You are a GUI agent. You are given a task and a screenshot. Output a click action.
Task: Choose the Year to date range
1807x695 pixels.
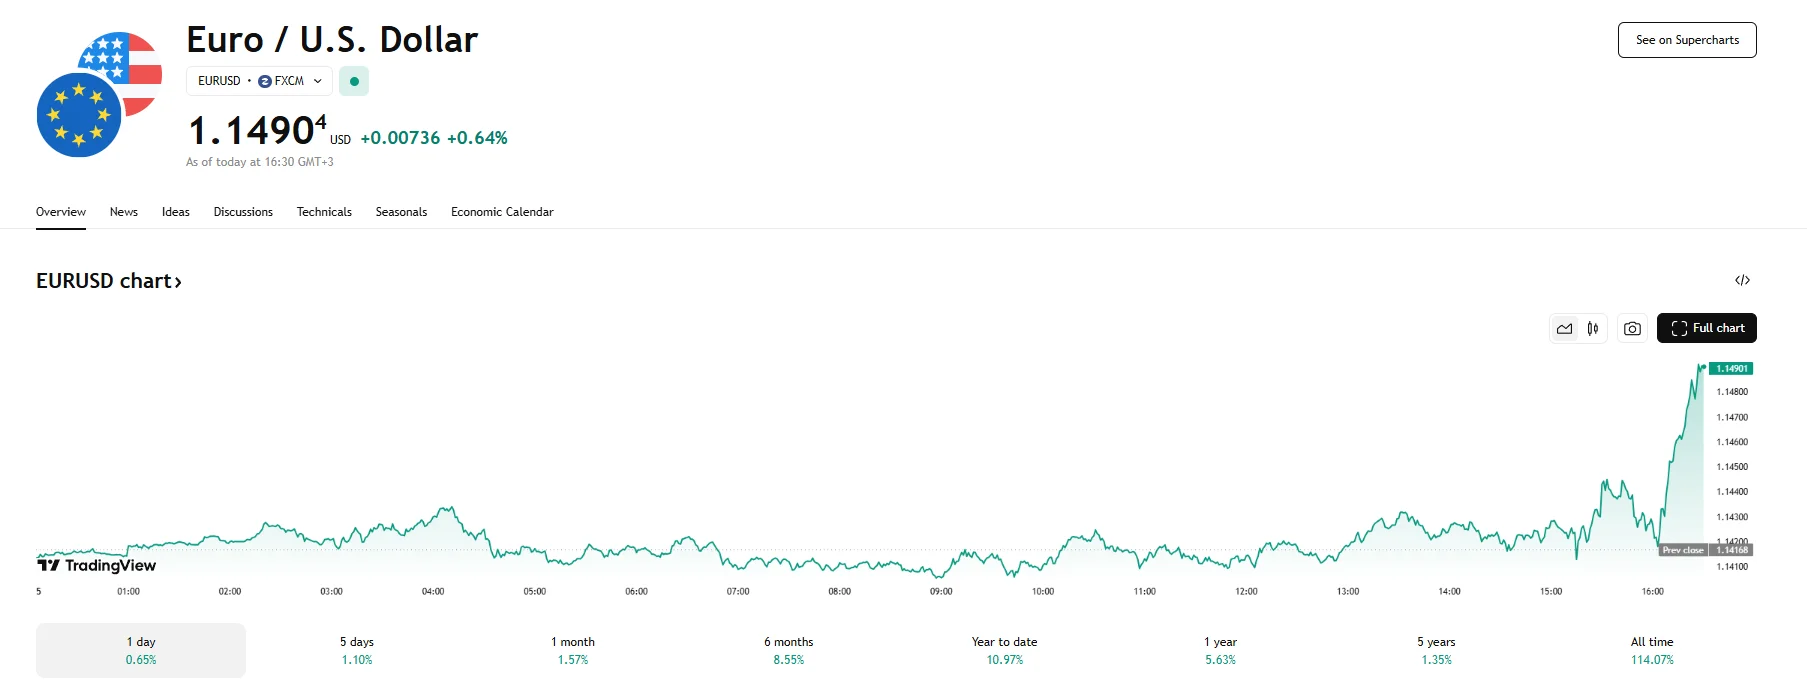tap(1004, 650)
